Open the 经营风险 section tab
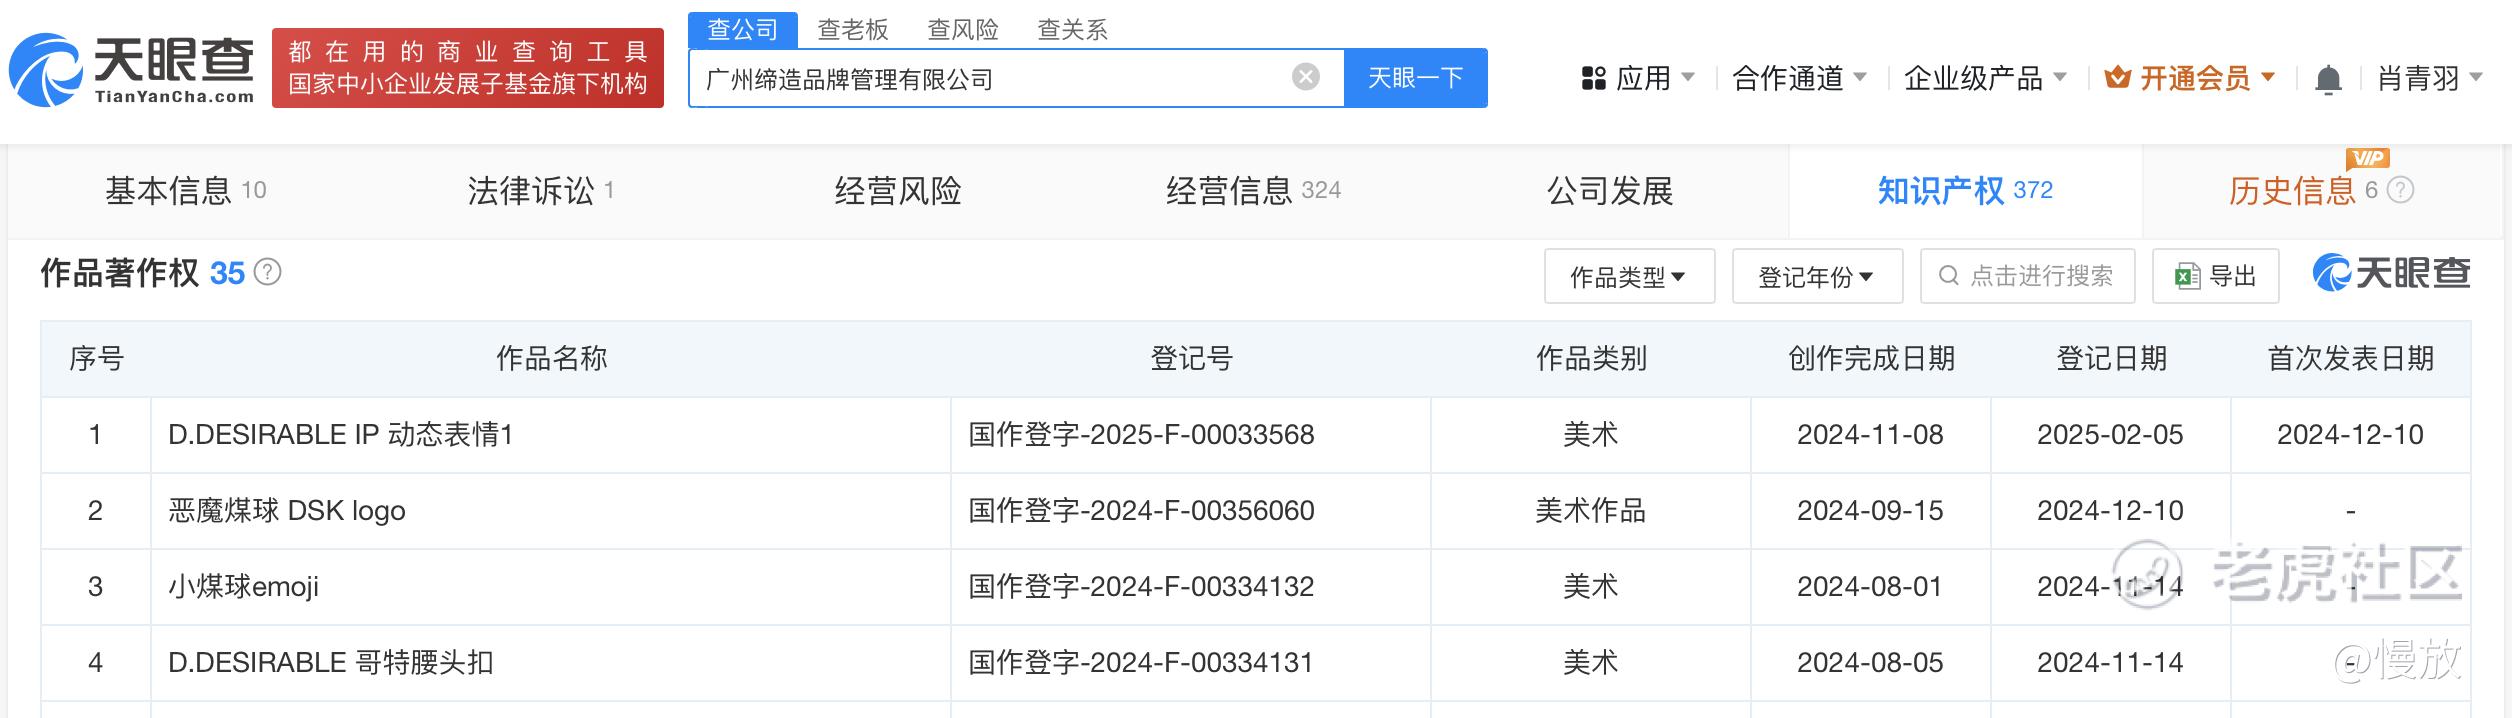The height and width of the screenshot is (718, 2512). (x=898, y=190)
